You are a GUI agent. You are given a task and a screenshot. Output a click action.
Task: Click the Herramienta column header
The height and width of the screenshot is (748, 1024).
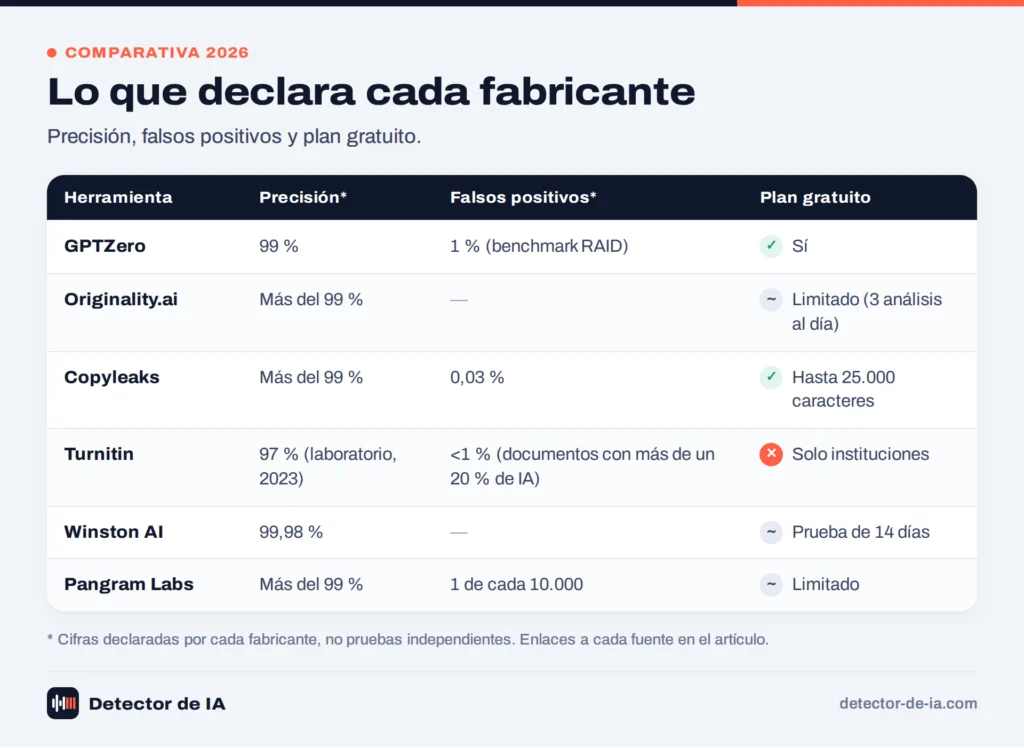click(x=118, y=197)
